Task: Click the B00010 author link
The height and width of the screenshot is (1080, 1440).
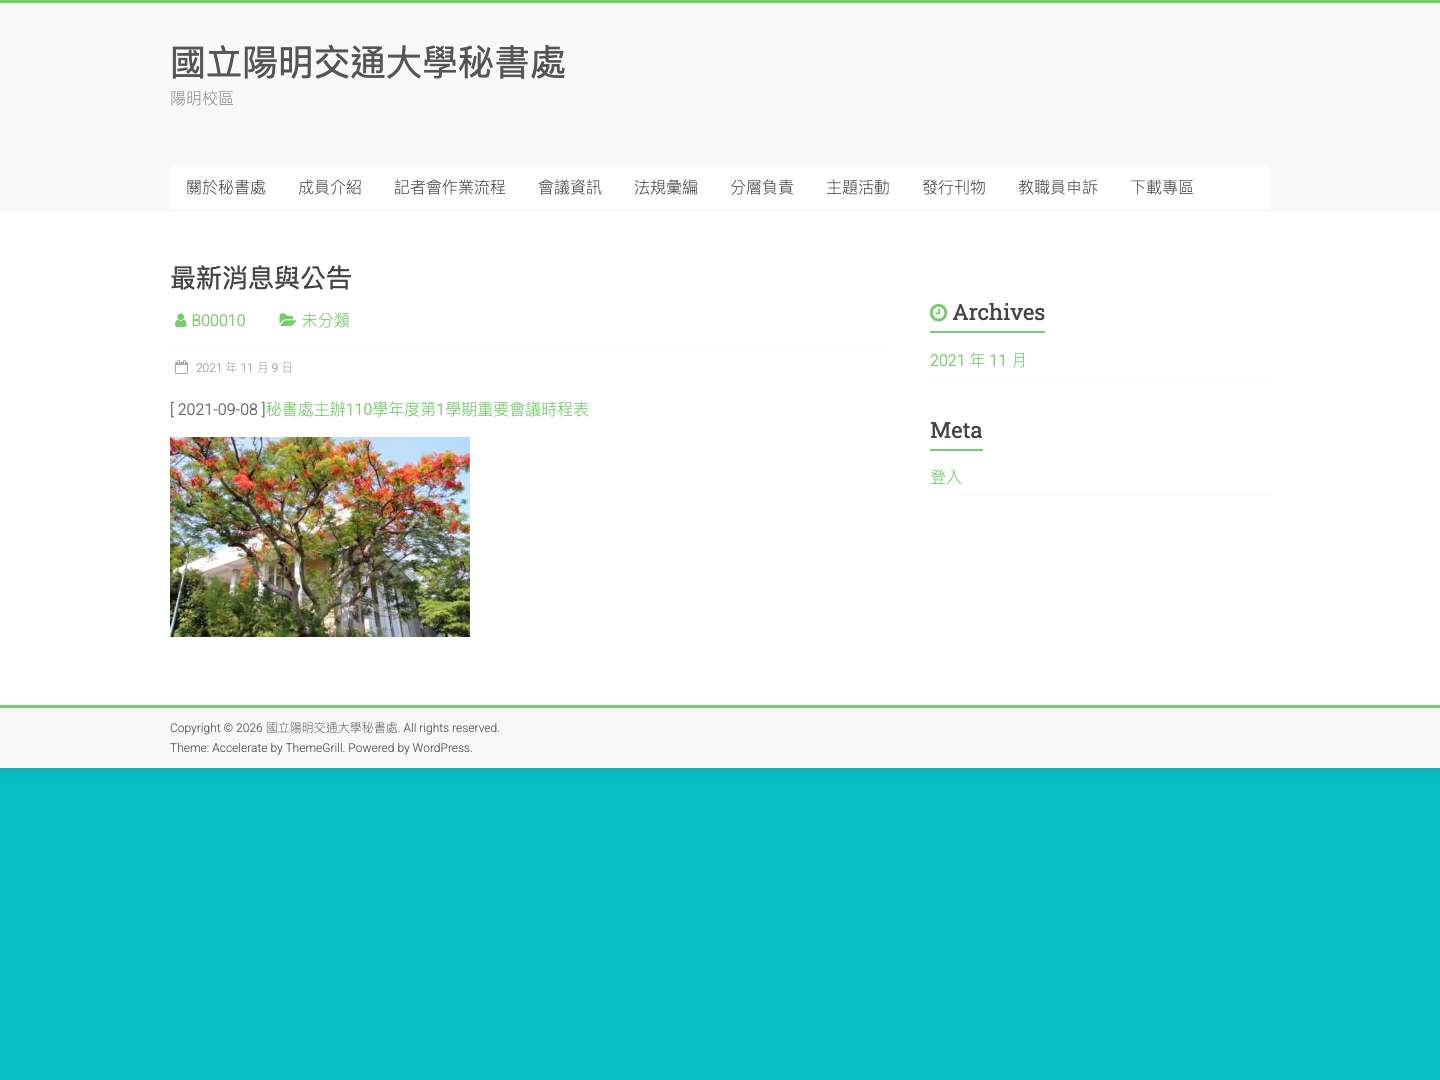Action: tap(218, 320)
